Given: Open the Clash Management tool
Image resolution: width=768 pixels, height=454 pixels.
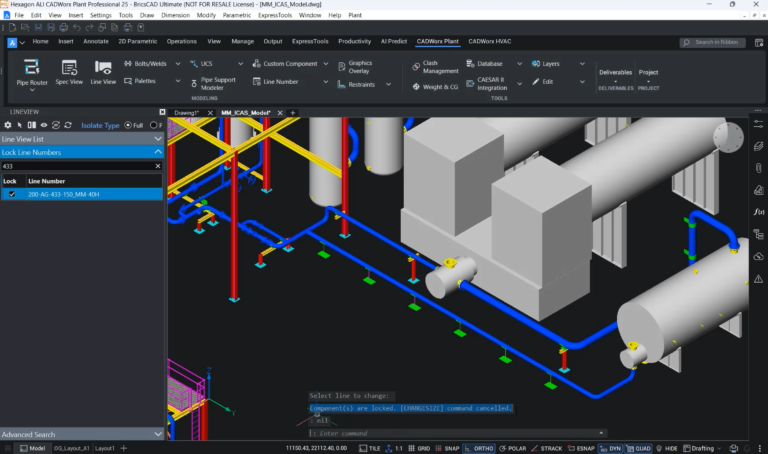Looking at the screenshot, I should [x=435, y=67].
